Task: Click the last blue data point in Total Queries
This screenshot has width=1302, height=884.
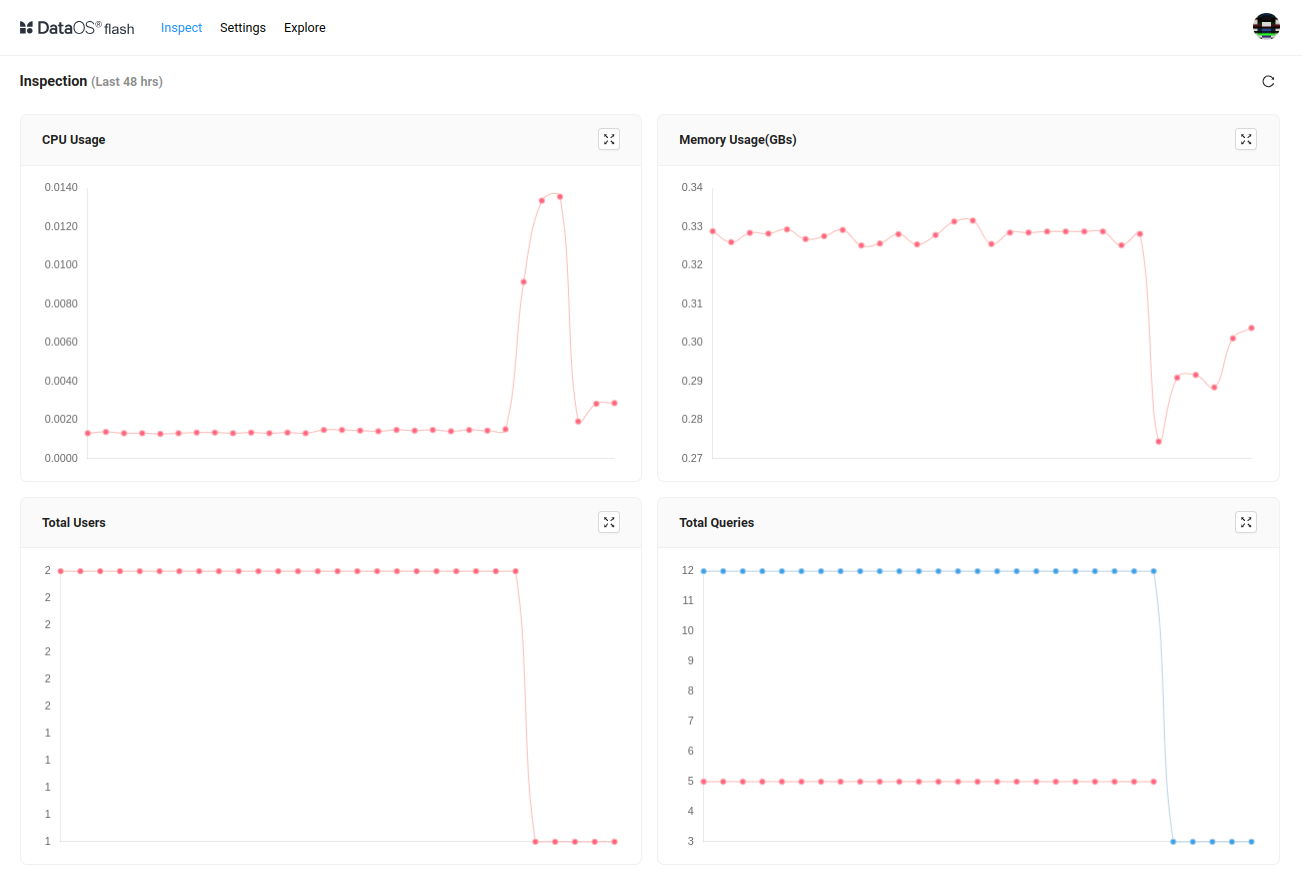Action: click(1251, 842)
